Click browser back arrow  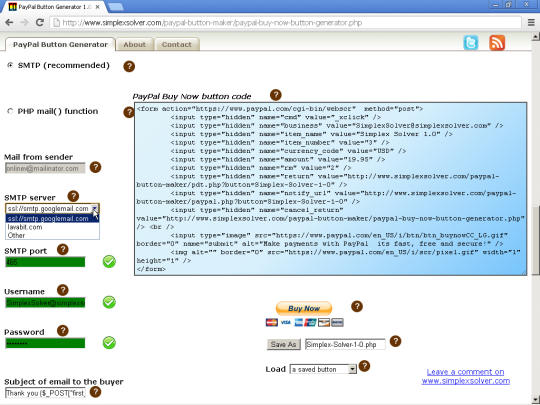tap(9, 23)
